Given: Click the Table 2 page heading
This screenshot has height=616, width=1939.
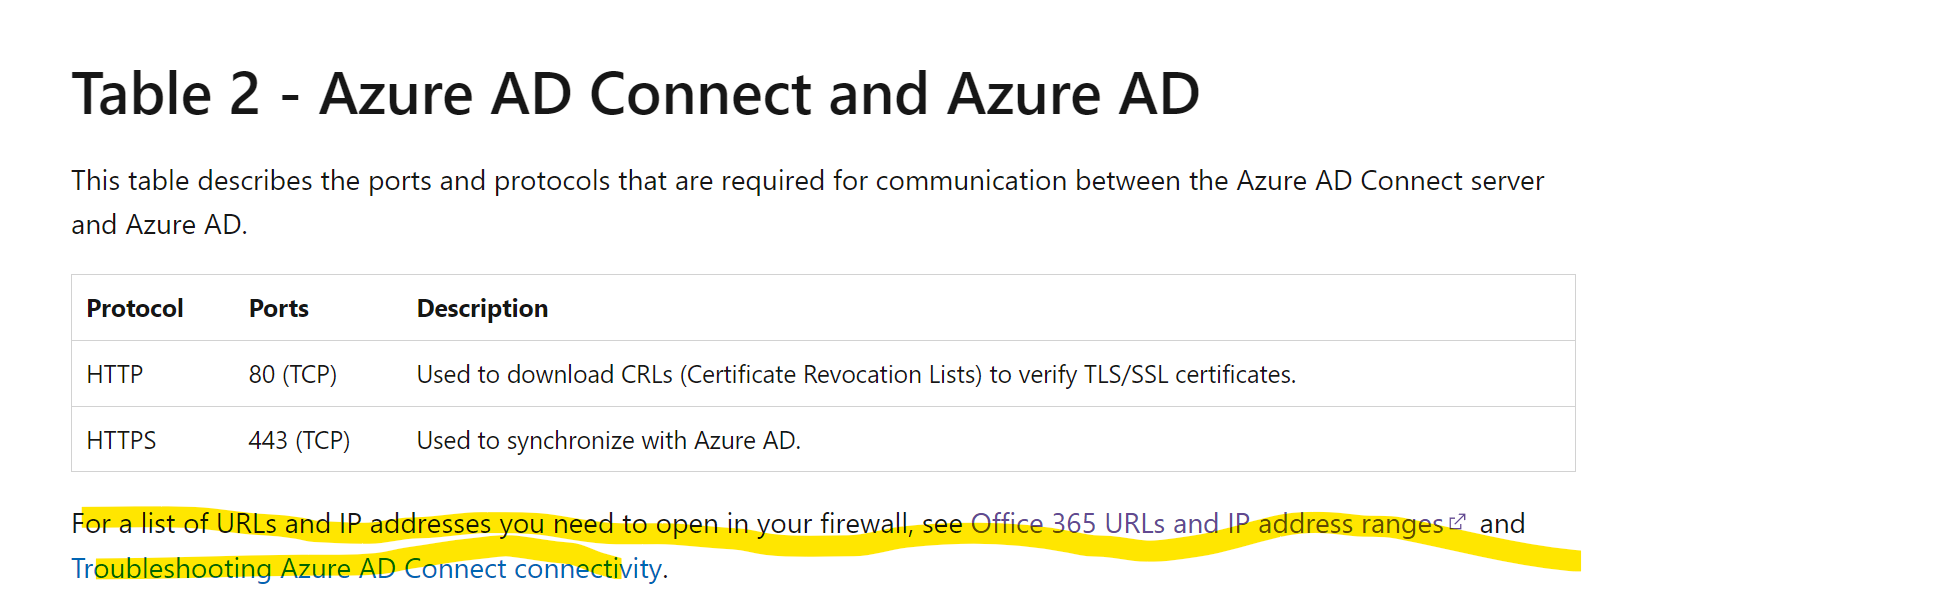Looking at the screenshot, I should pos(636,94).
